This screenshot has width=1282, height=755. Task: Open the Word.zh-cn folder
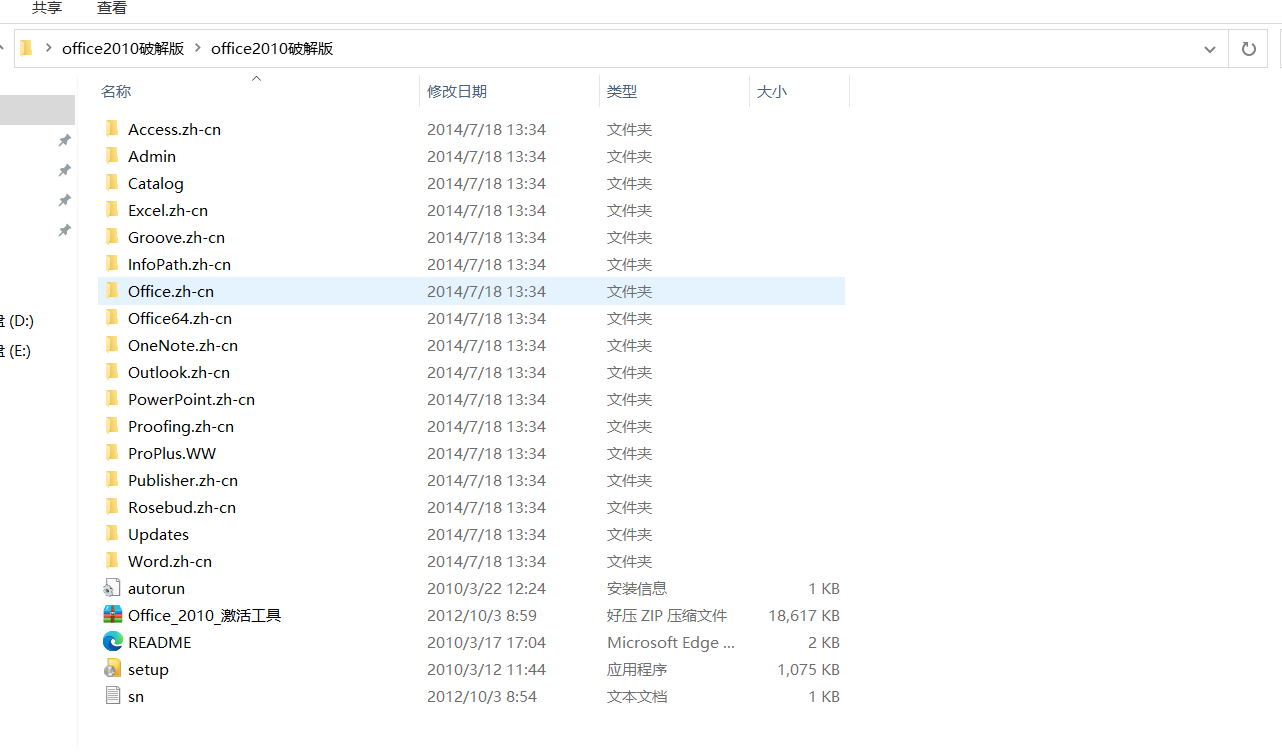coord(168,560)
